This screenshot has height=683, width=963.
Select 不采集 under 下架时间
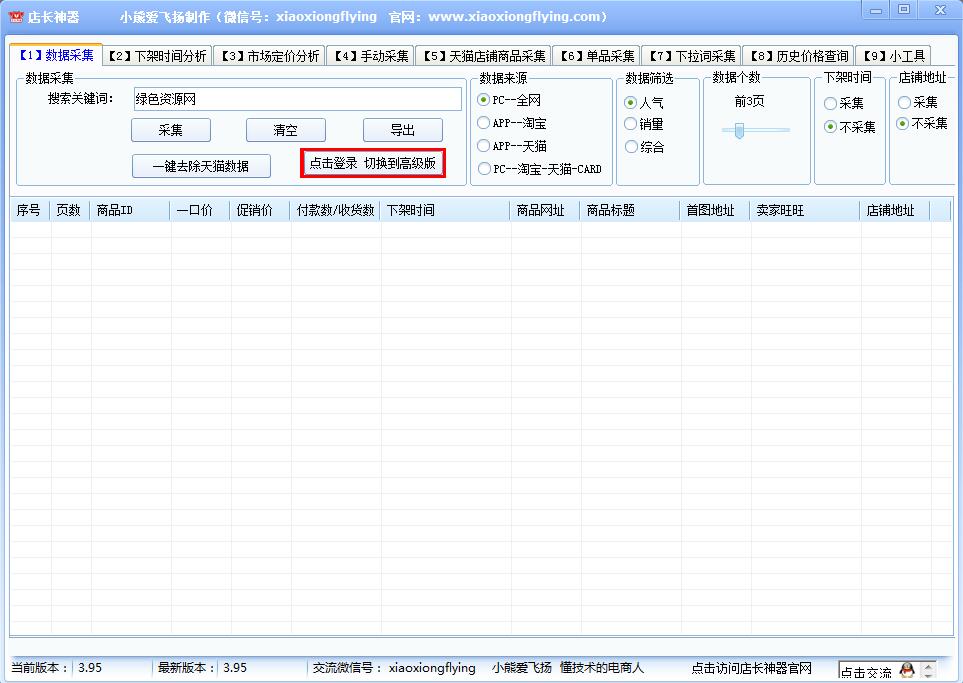pos(850,127)
